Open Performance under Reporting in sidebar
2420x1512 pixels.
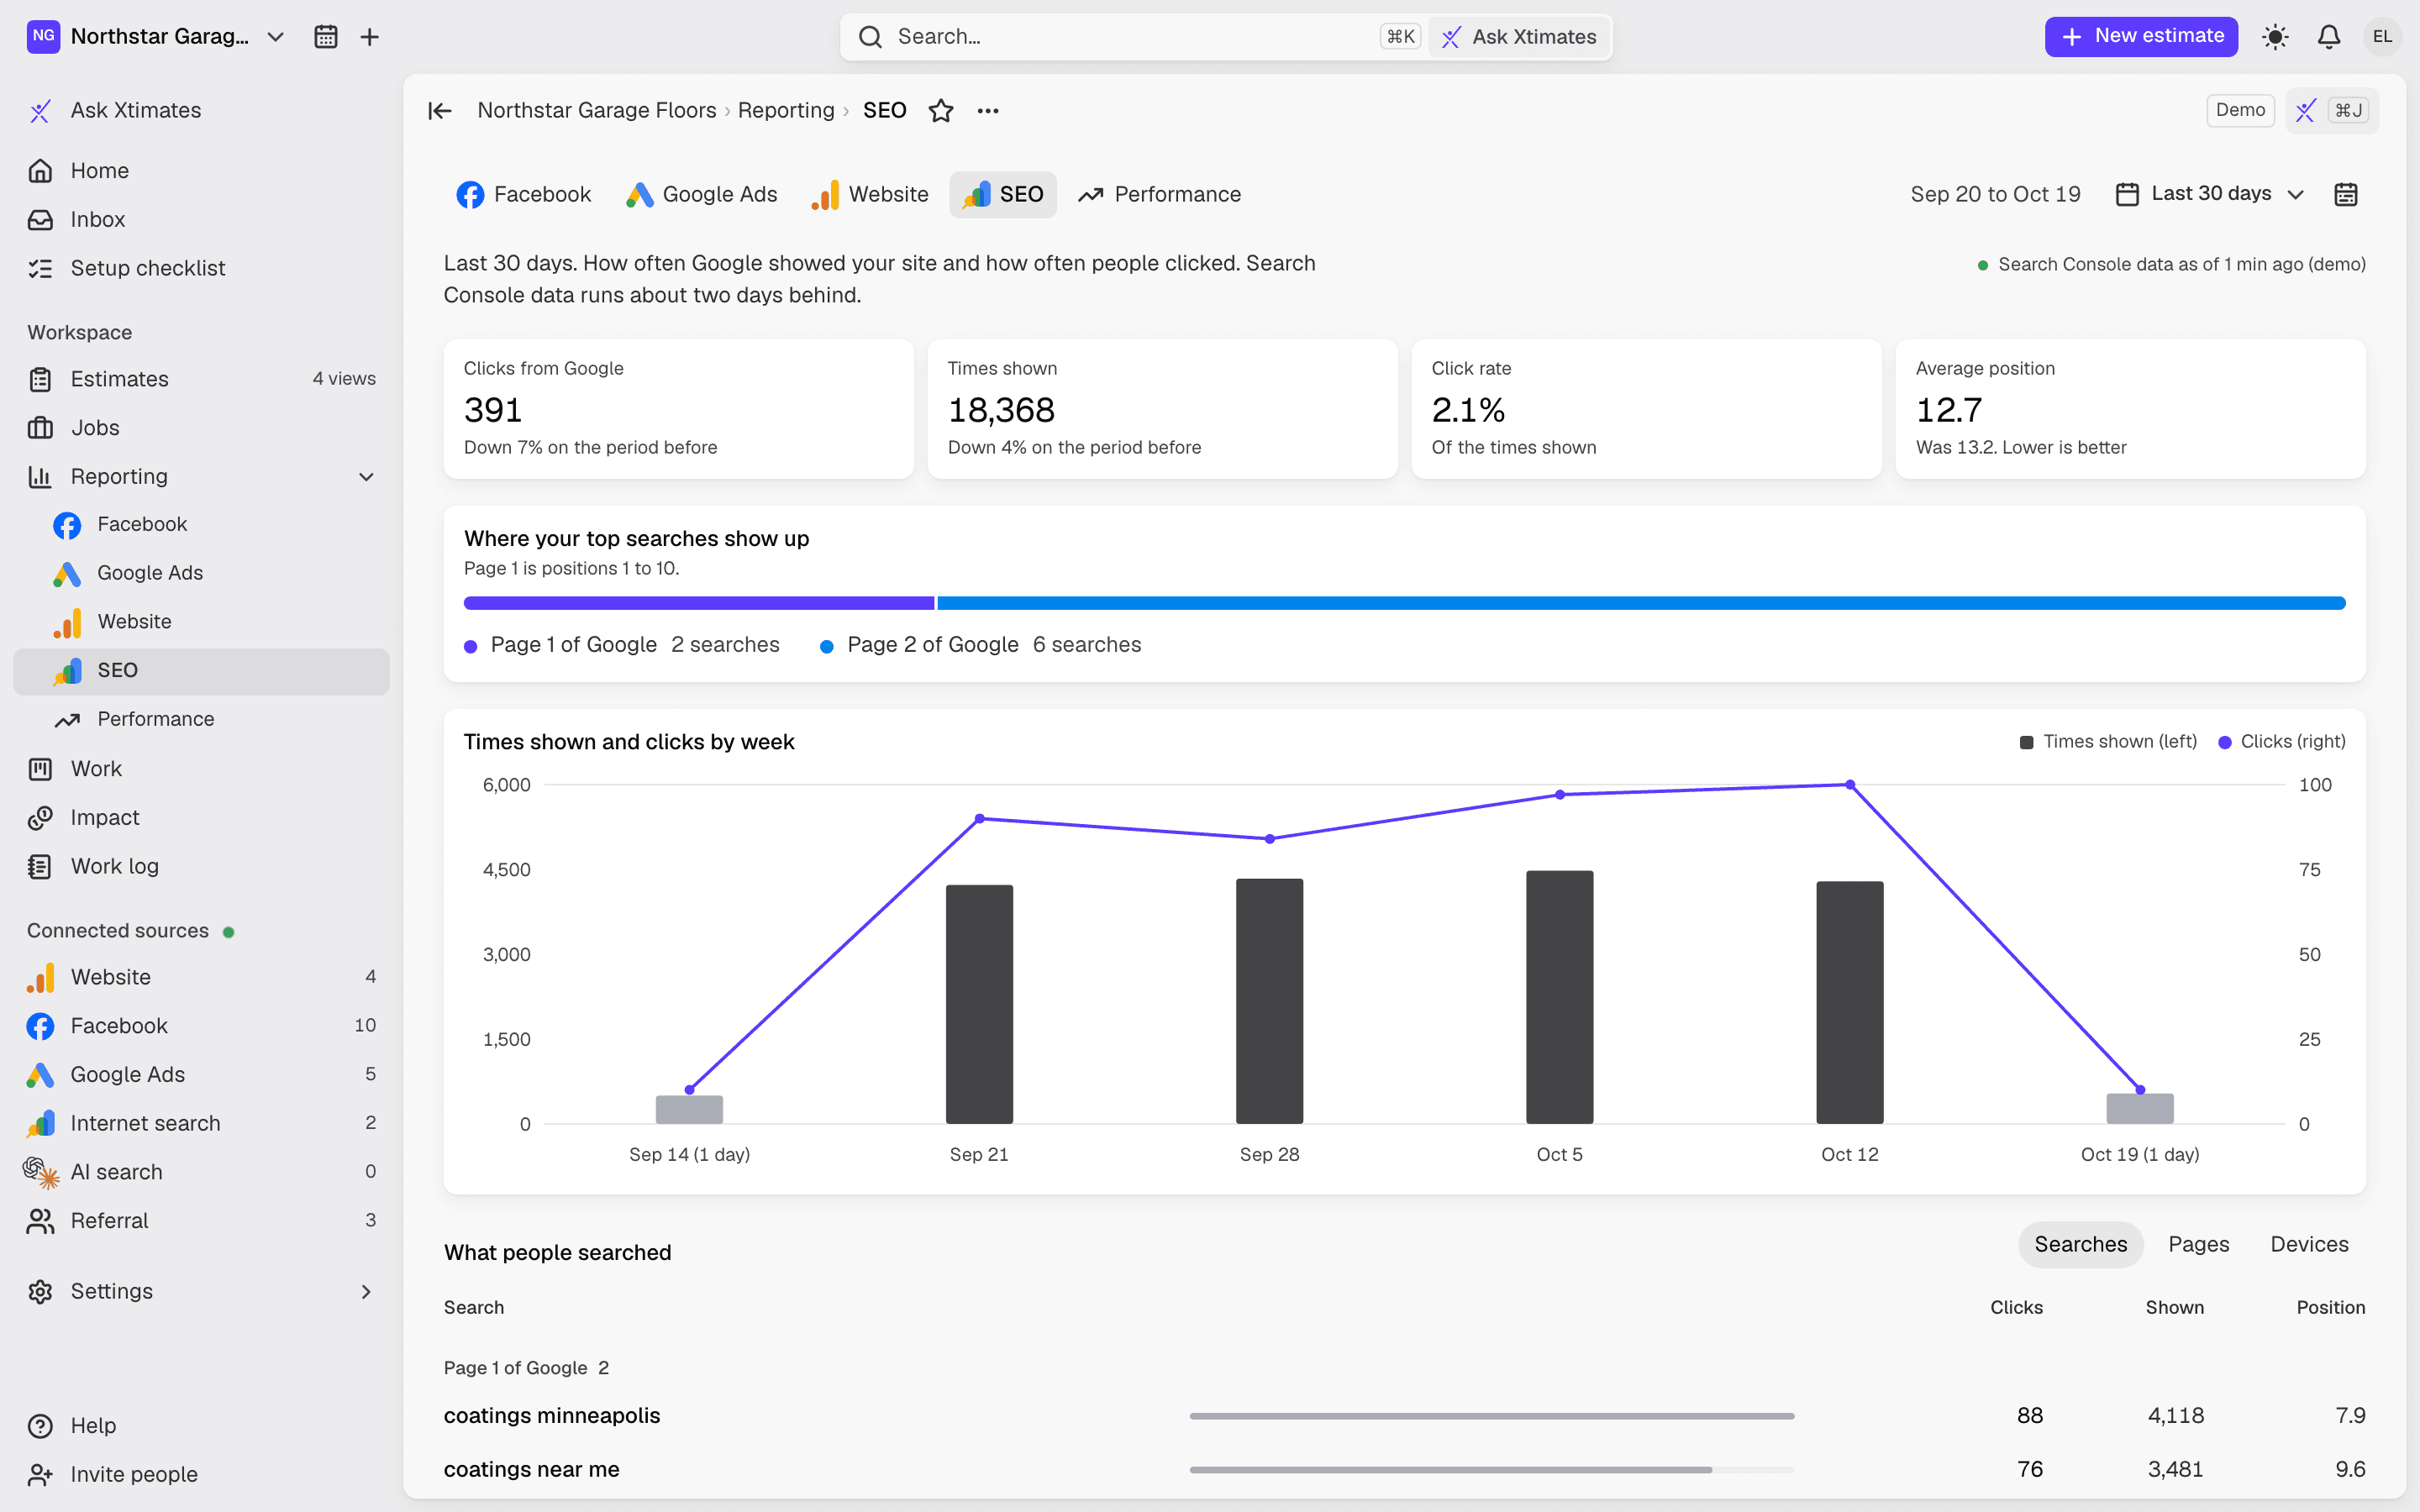201,720
